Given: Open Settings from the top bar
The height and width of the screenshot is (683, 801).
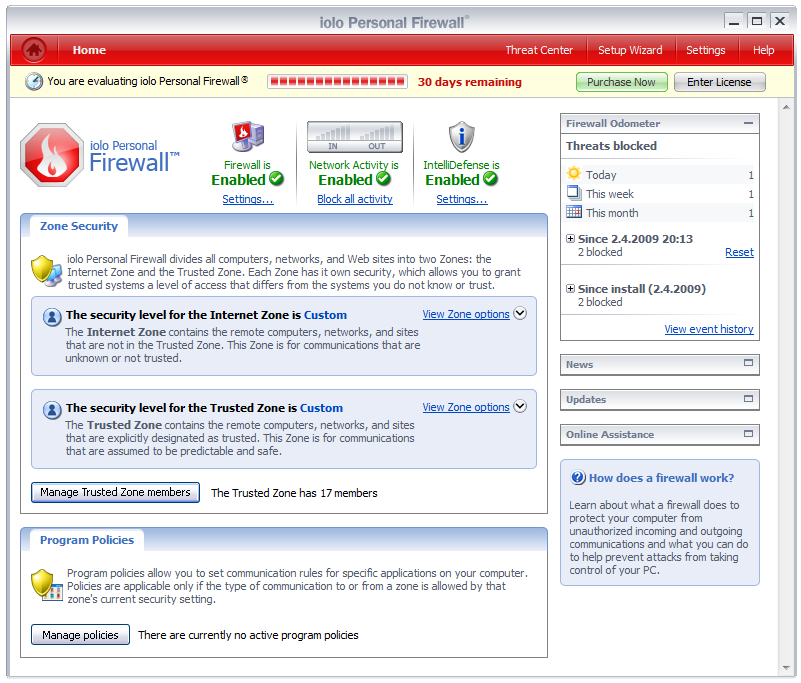Looking at the screenshot, I should click(x=705, y=50).
